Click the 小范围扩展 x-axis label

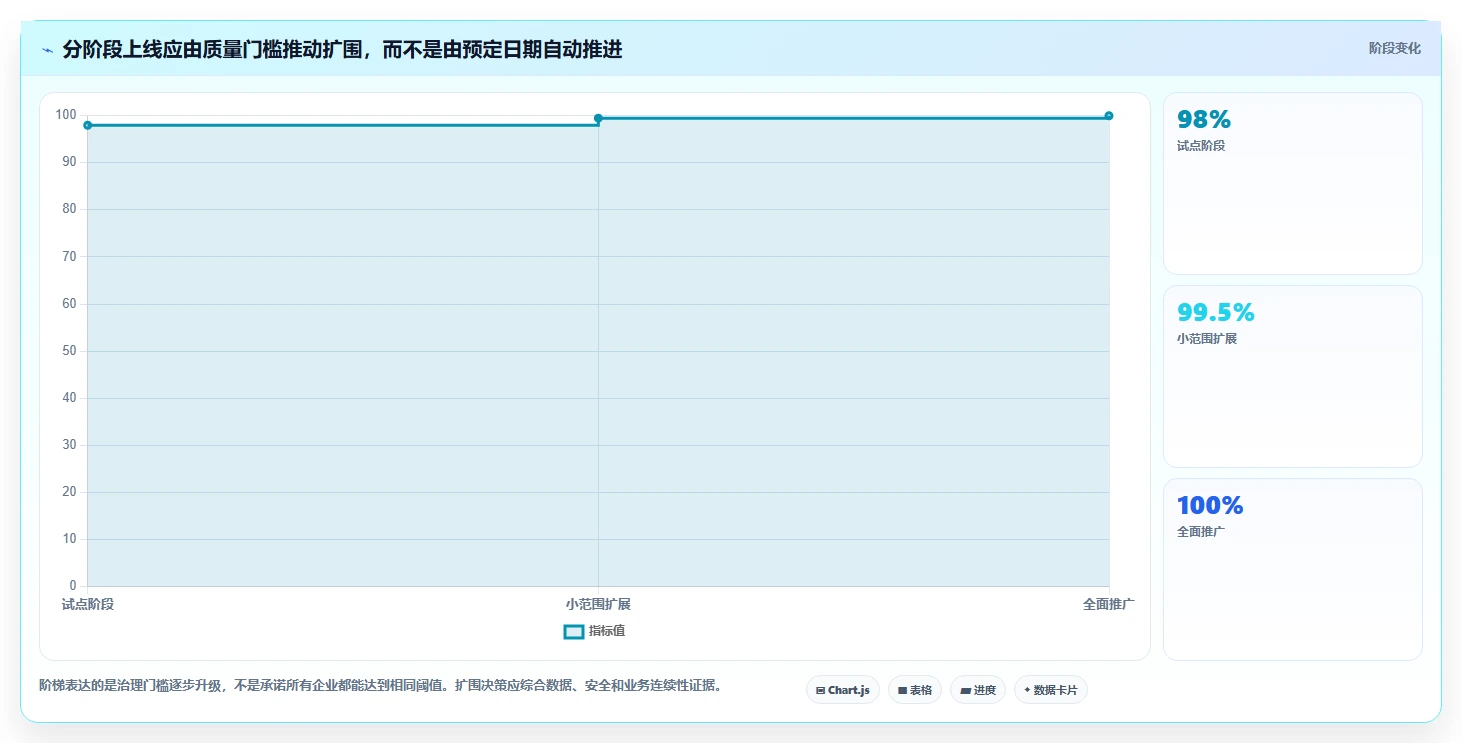click(x=598, y=604)
